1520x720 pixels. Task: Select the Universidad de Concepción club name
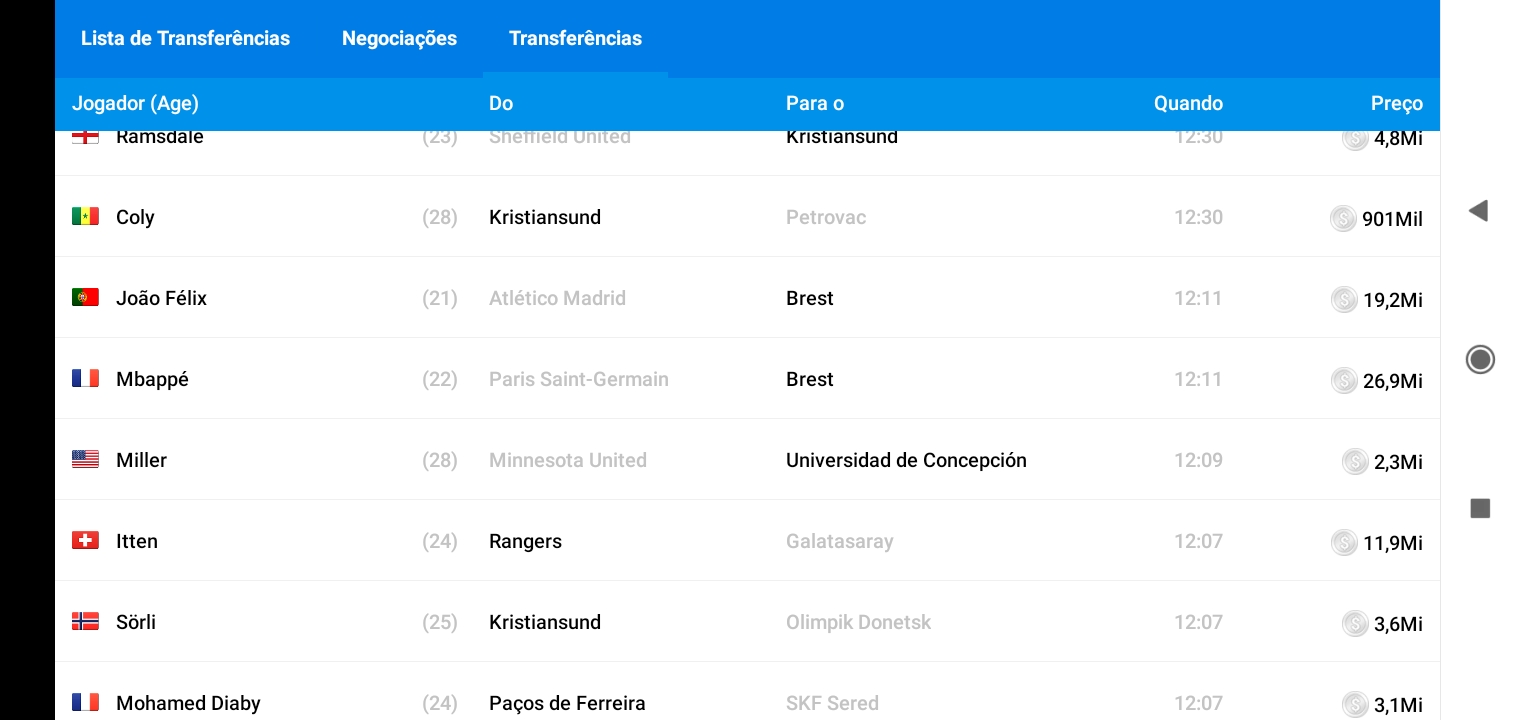pos(906,461)
